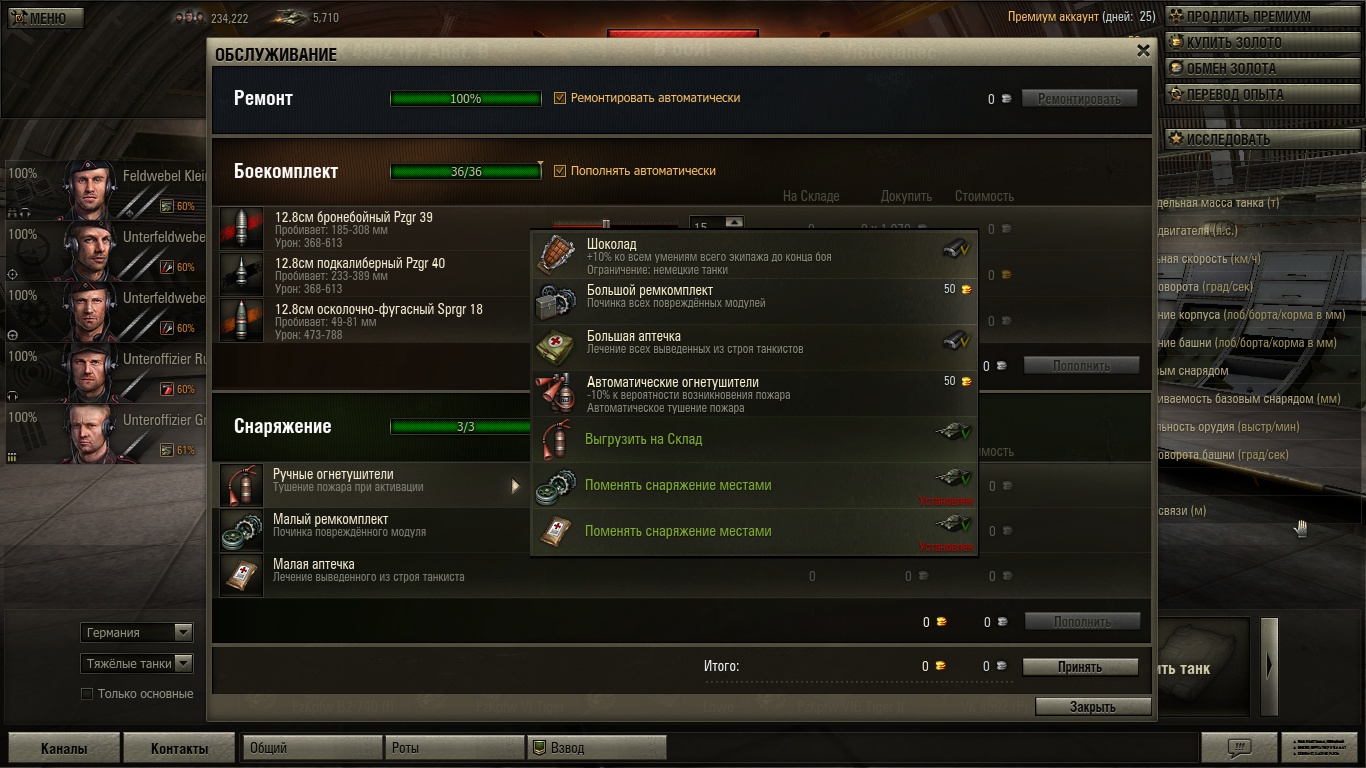
Task: Open the Тяжёлые танки type dropdown
Action: (x=137, y=663)
